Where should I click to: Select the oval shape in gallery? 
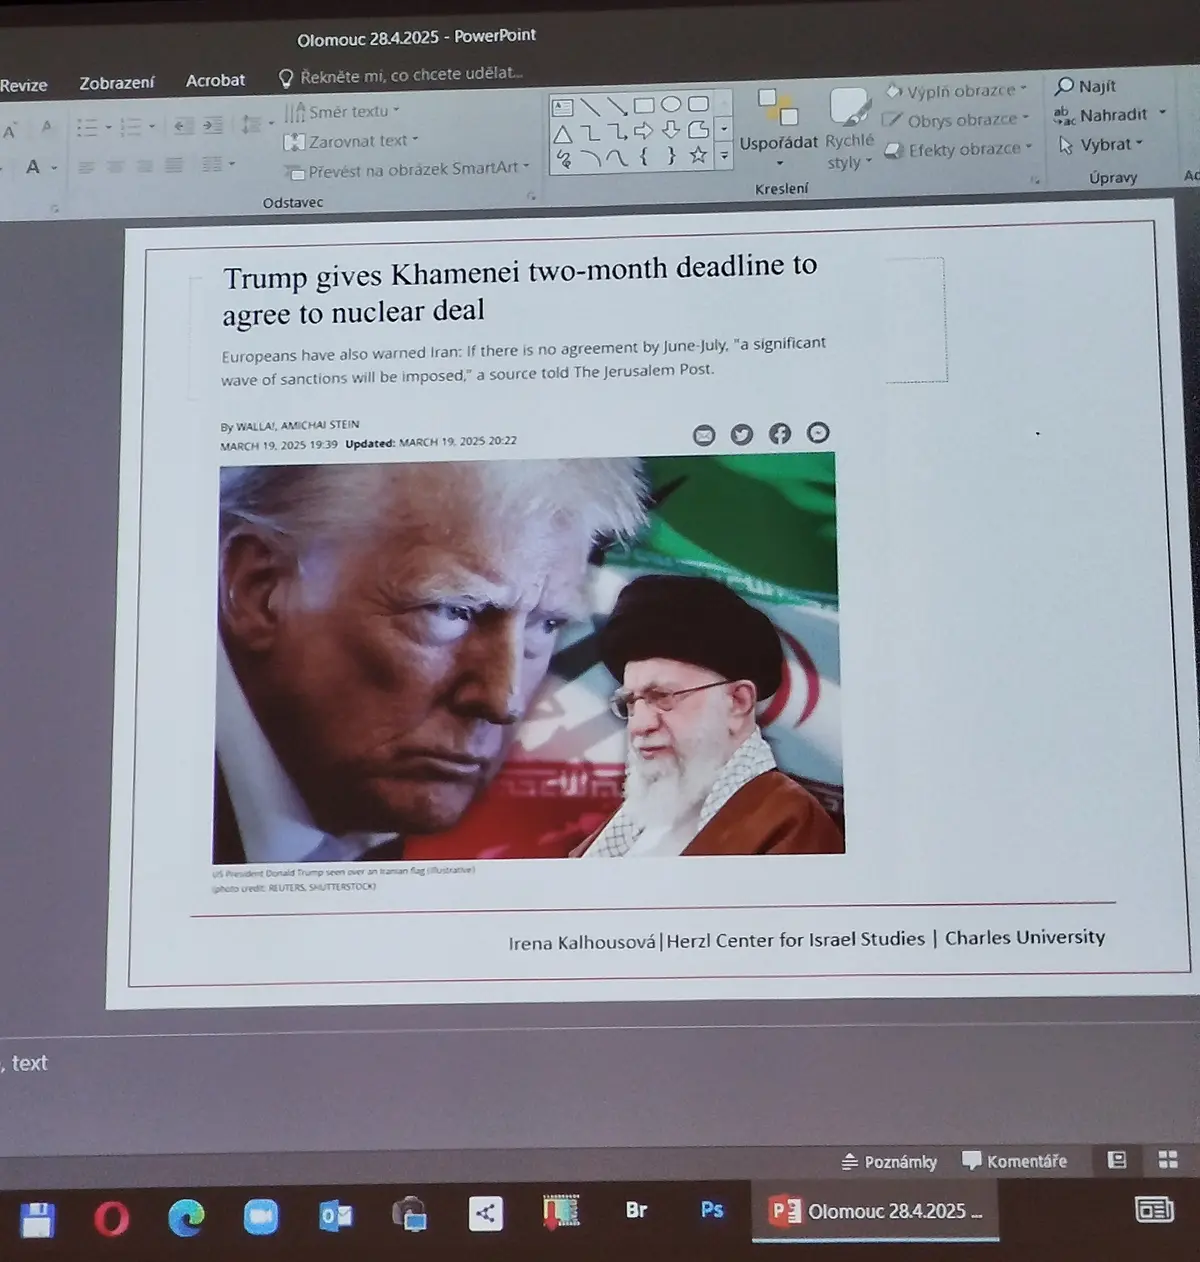pyautogui.click(x=671, y=104)
